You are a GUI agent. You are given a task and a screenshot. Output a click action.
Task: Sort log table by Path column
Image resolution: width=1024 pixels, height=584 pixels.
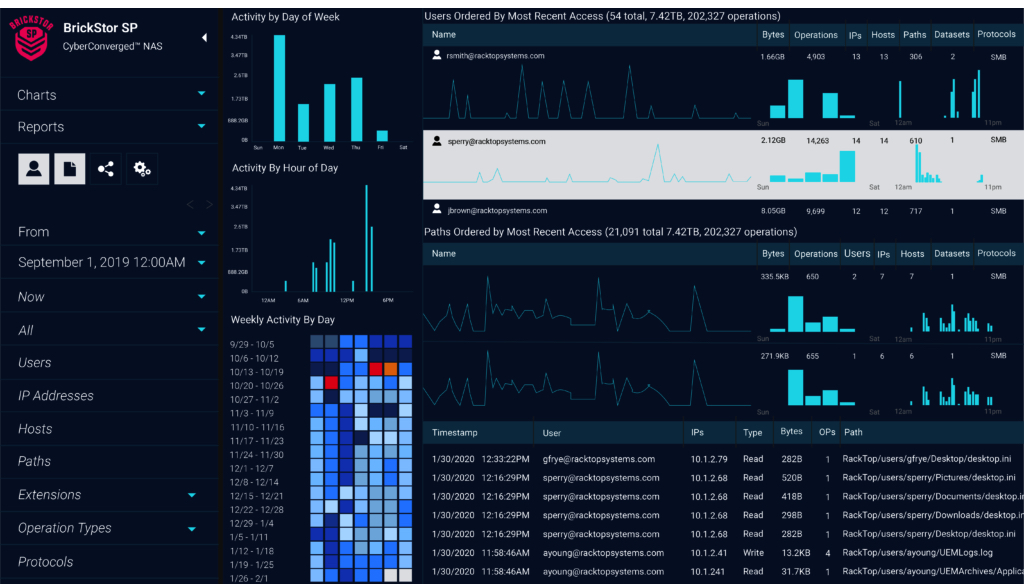pos(853,432)
